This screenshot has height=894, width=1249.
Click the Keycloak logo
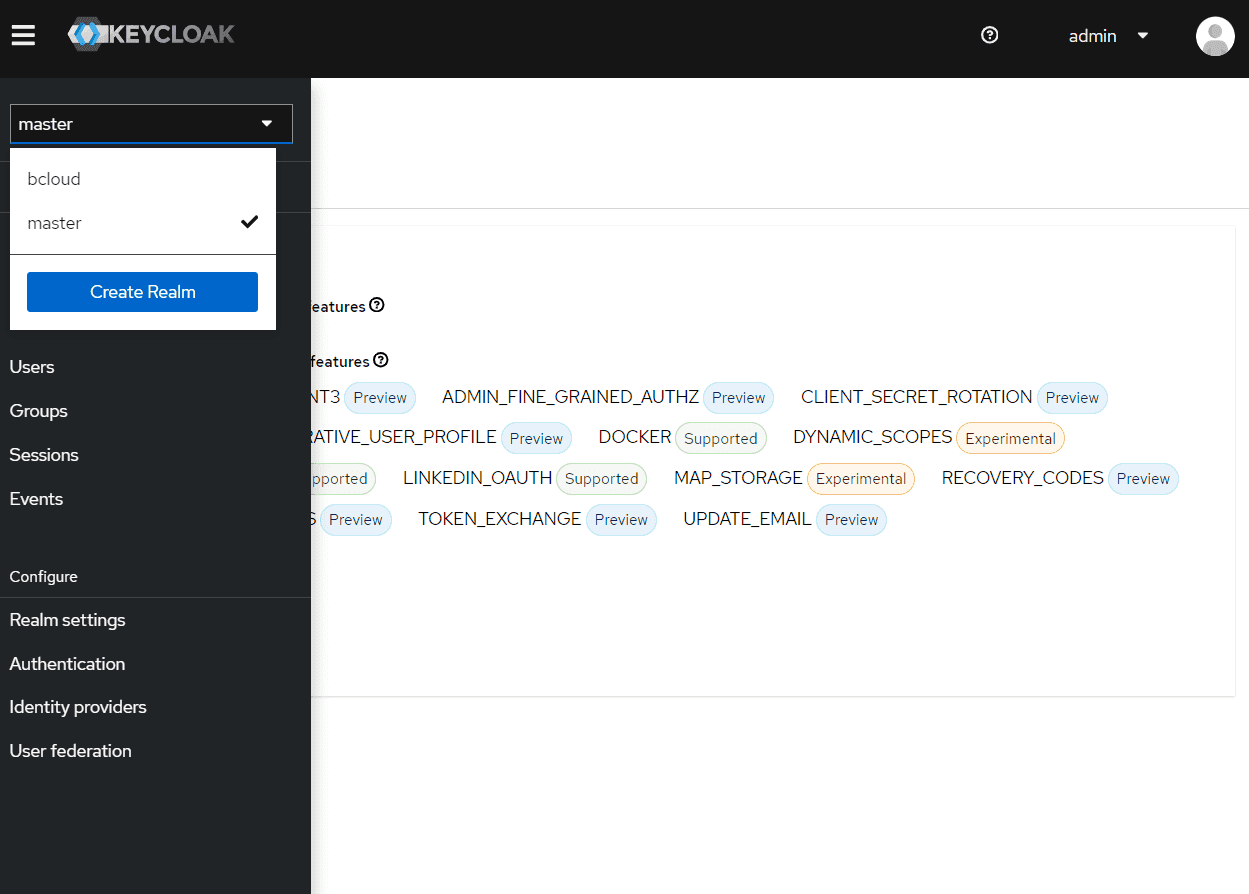click(151, 35)
